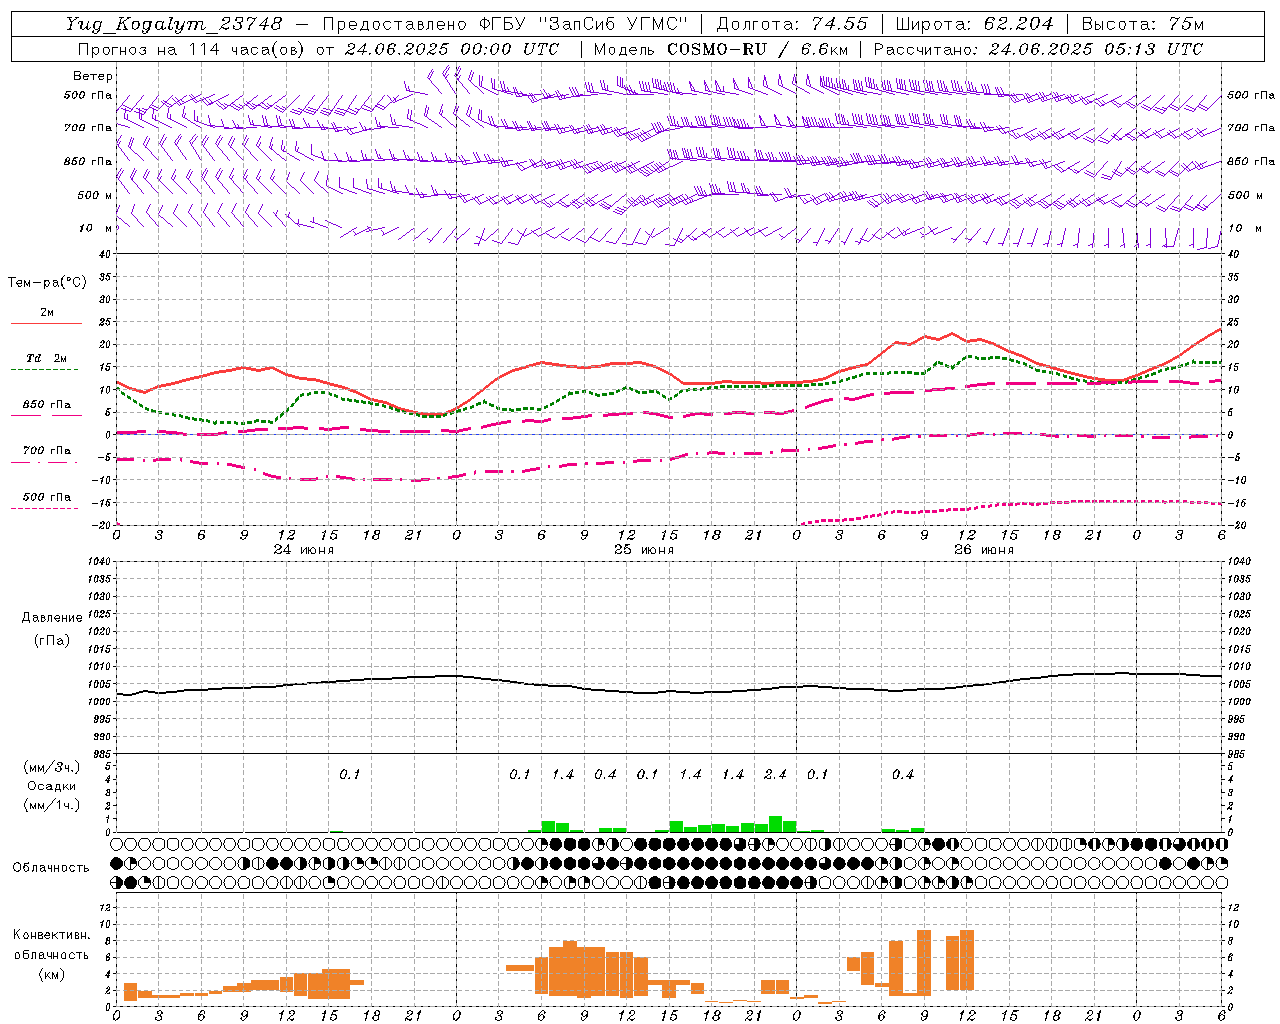
Task: Click the date label 25 июня
Action: pos(644,550)
